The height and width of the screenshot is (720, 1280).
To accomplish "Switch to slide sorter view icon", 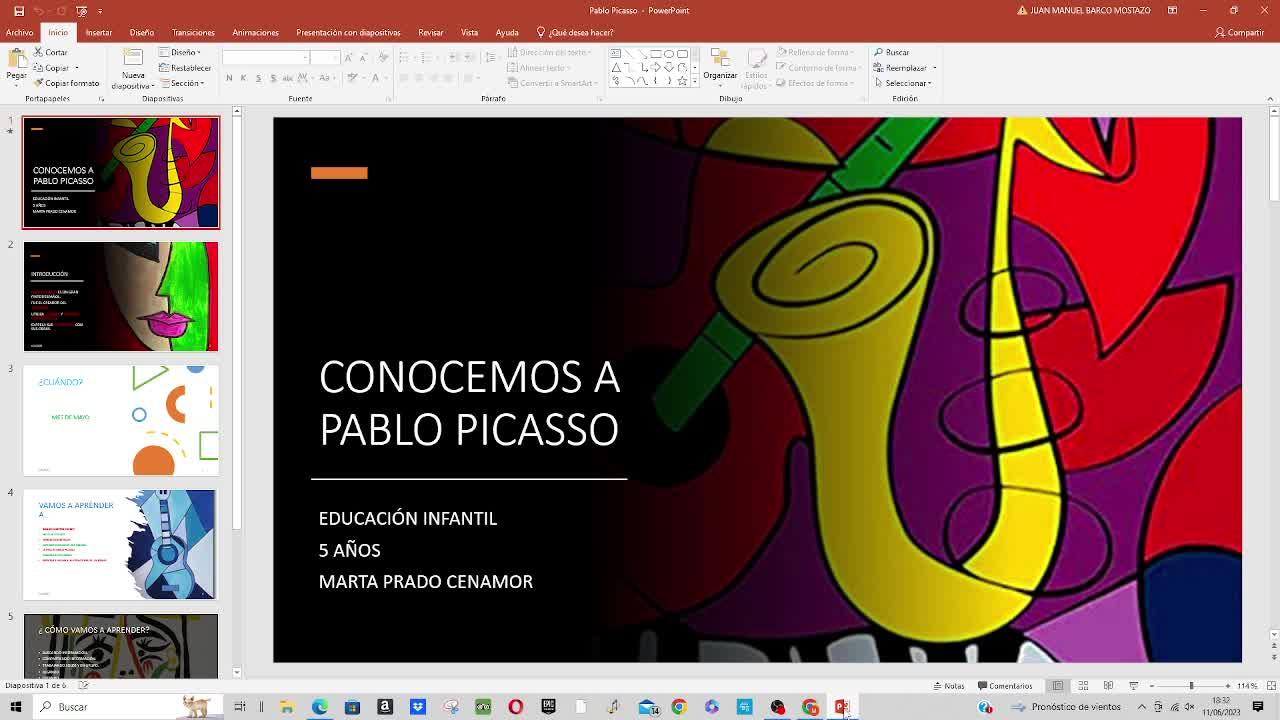I will click(x=1083, y=686).
